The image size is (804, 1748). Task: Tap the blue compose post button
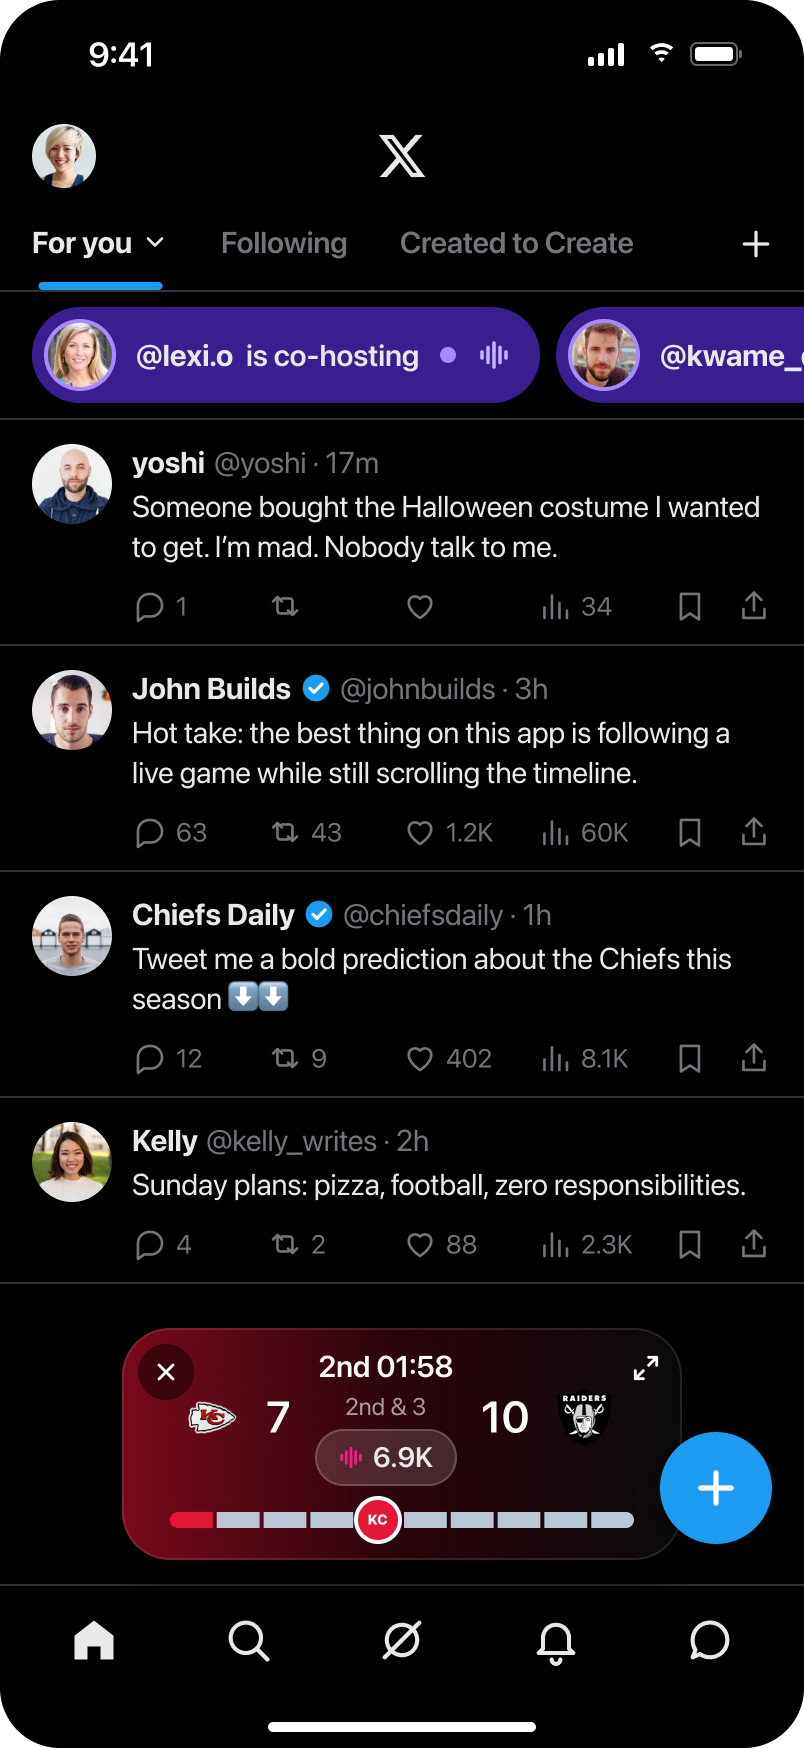[716, 1488]
